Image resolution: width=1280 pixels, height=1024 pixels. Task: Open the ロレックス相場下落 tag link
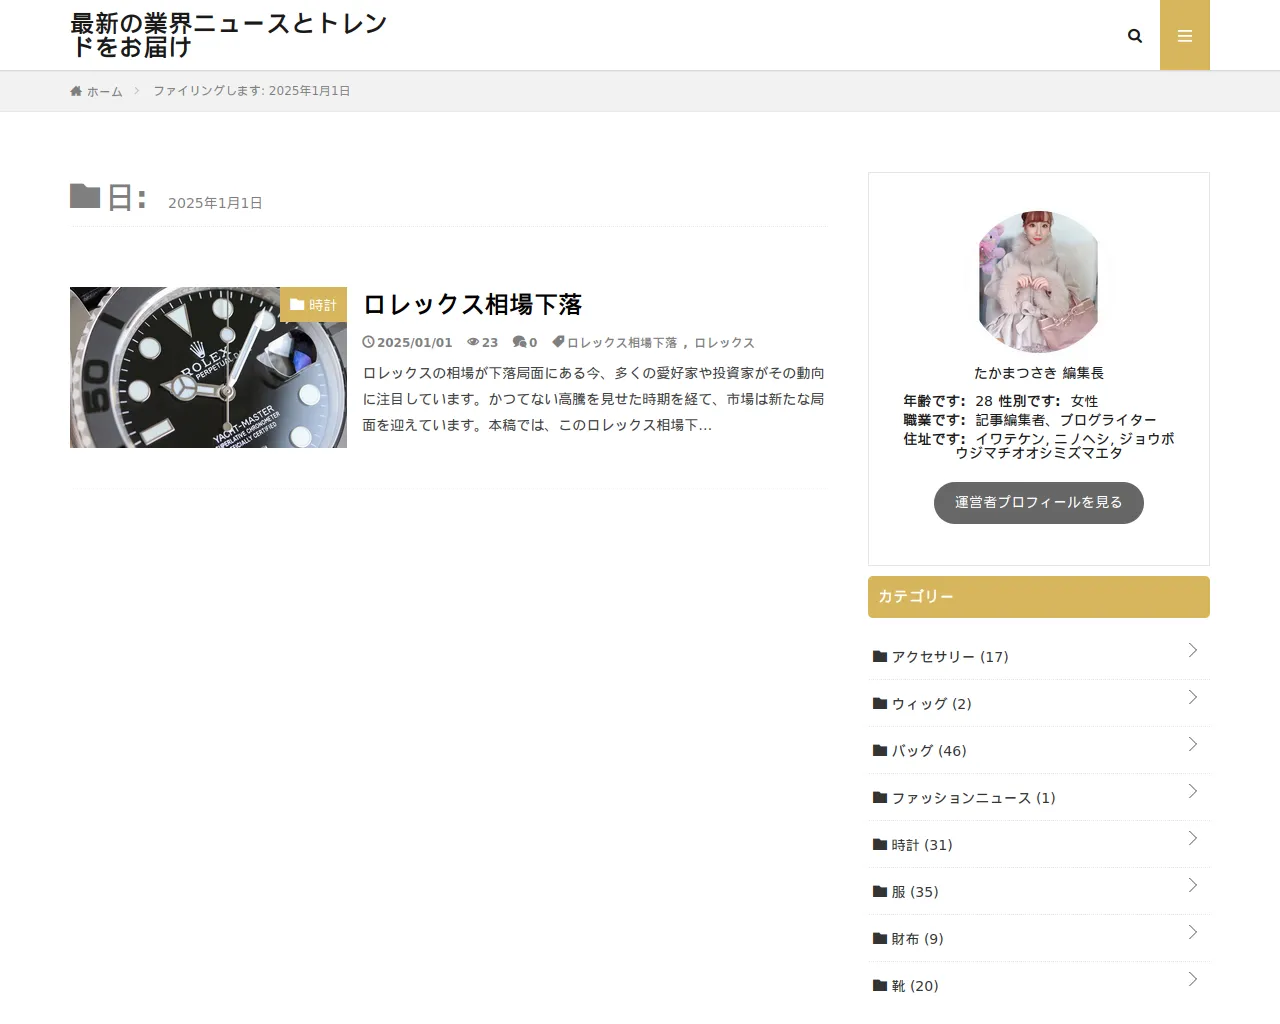(x=622, y=342)
